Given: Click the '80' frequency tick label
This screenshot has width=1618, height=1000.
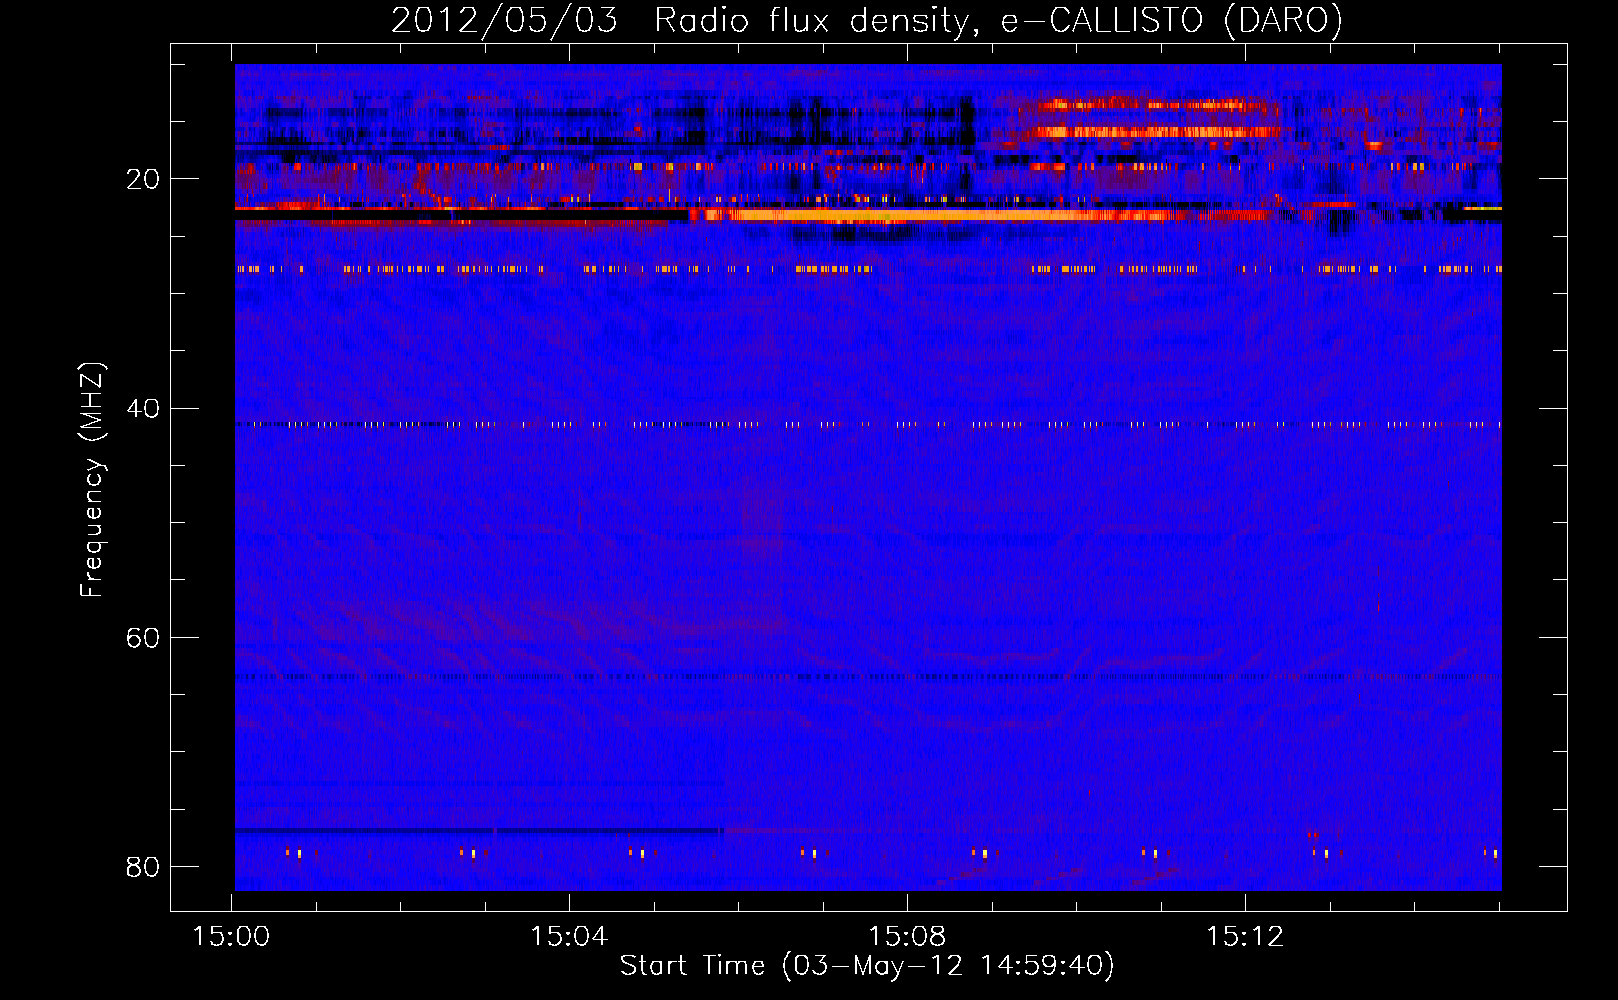Looking at the screenshot, I should coord(143,866).
